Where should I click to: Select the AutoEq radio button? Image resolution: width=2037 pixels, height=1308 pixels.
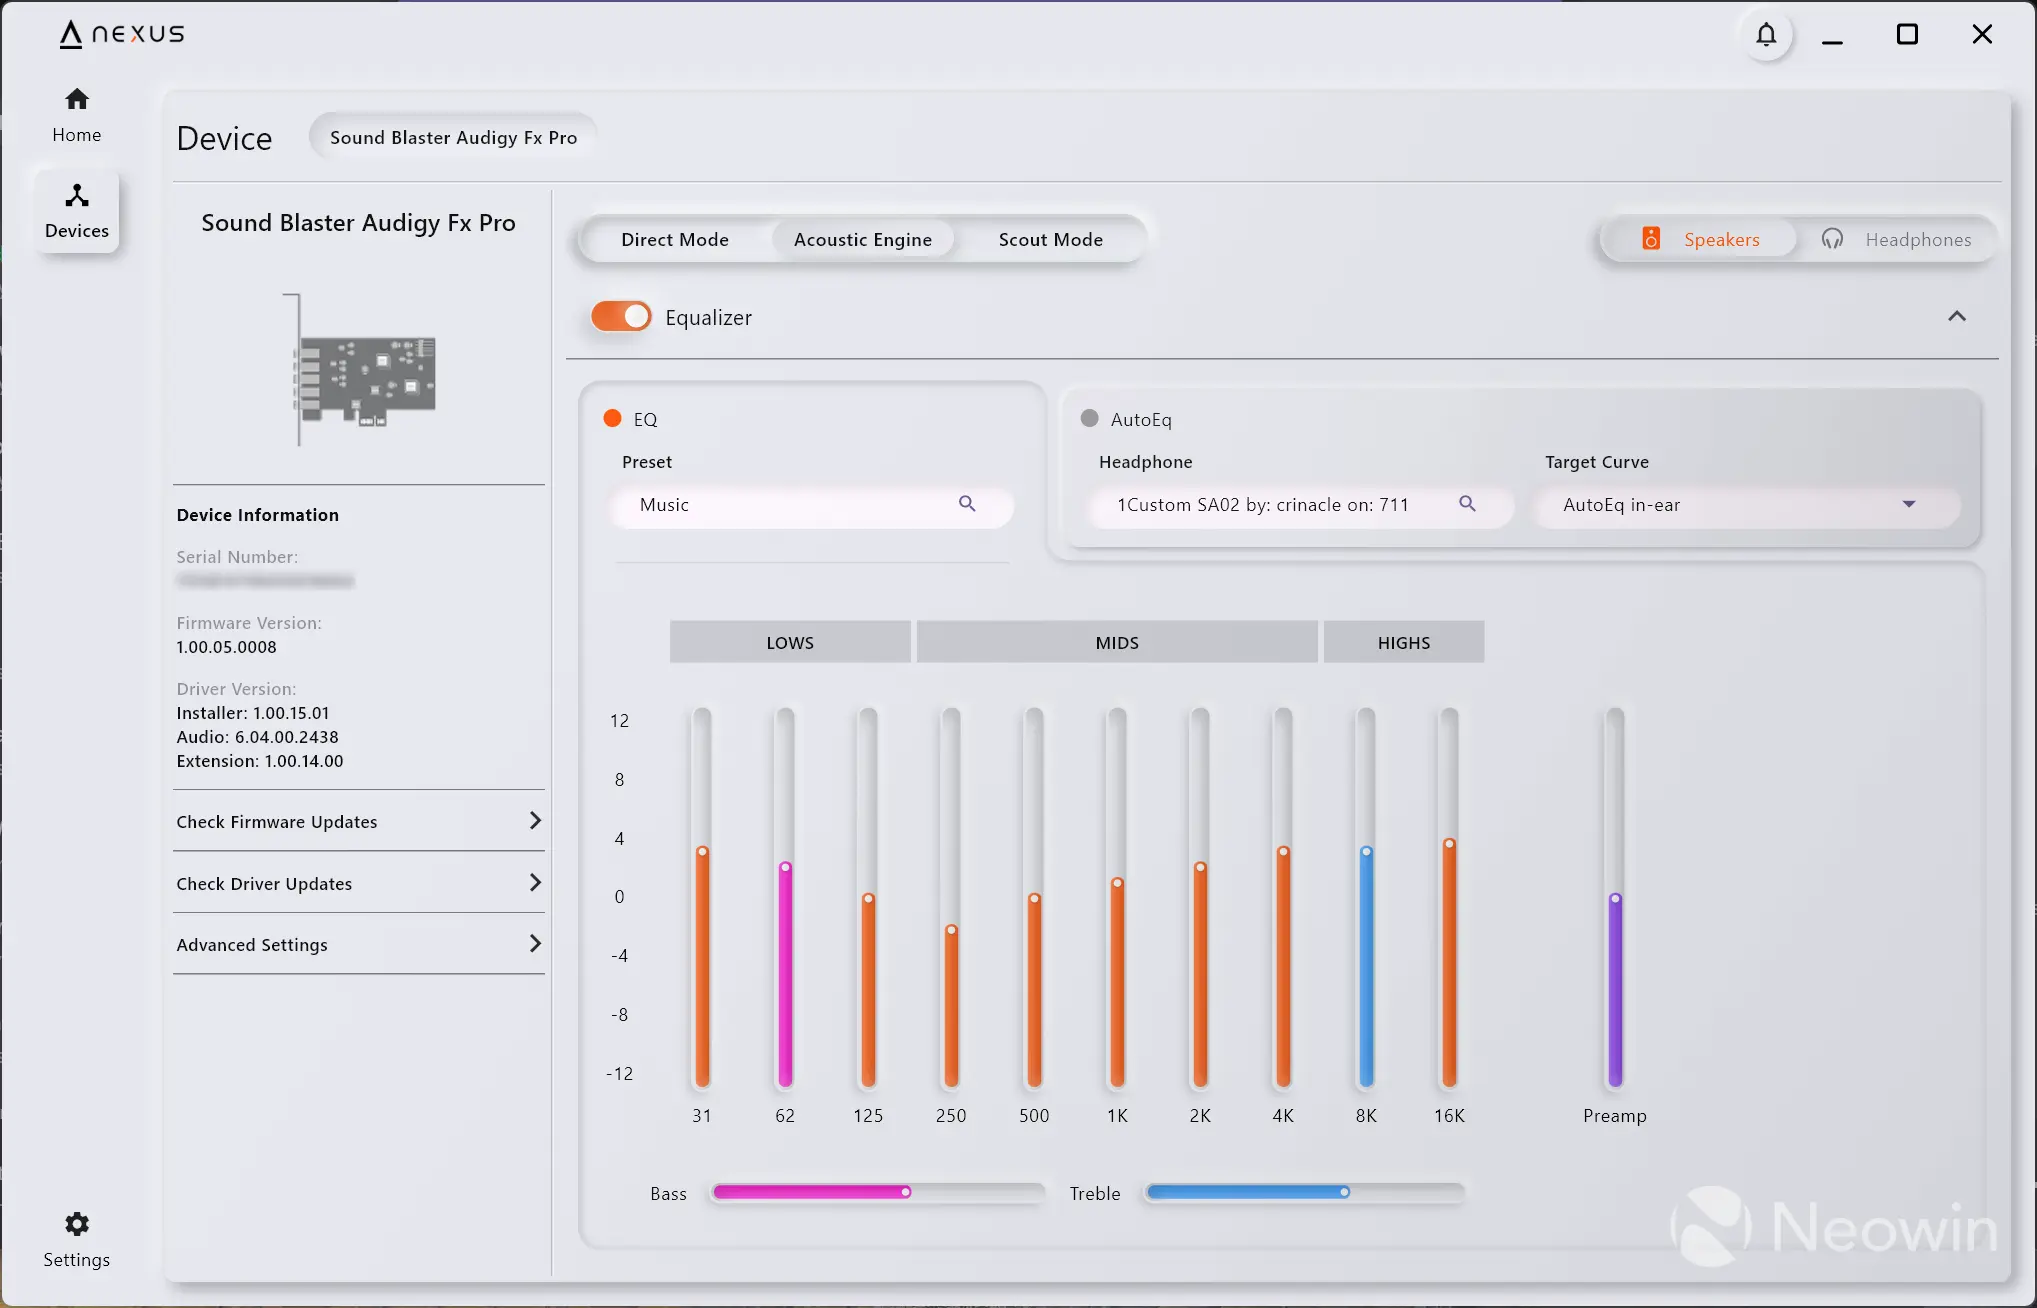[x=1090, y=419]
